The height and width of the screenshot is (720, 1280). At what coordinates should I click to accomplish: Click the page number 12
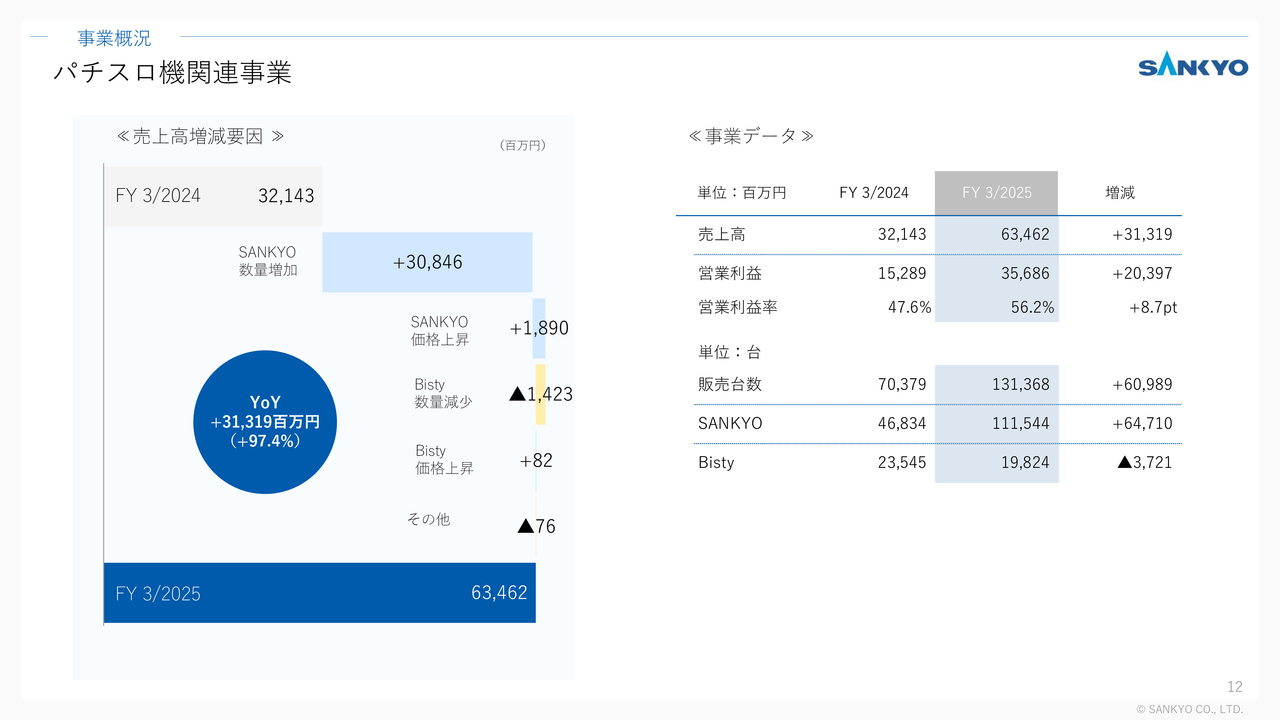coord(1235,687)
